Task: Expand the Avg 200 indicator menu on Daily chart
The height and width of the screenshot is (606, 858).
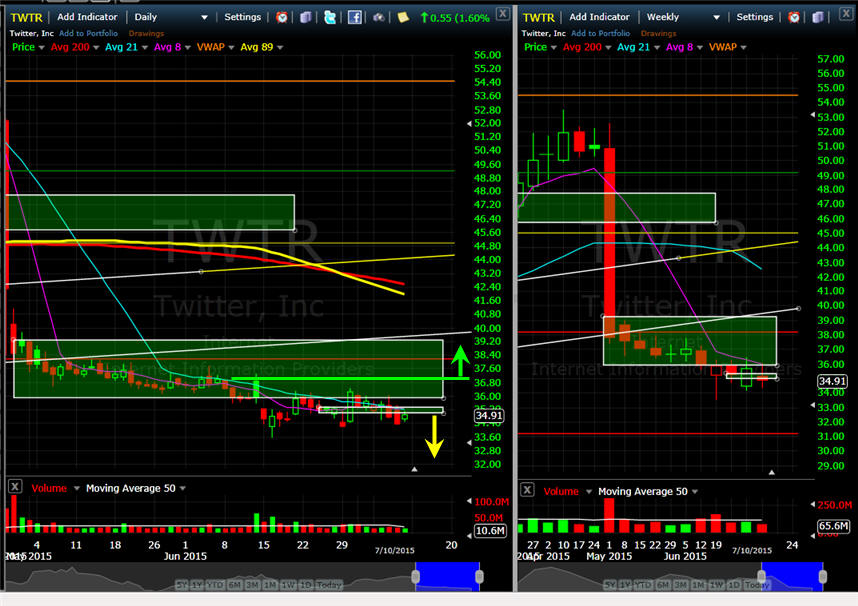Action: [x=97, y=47]
